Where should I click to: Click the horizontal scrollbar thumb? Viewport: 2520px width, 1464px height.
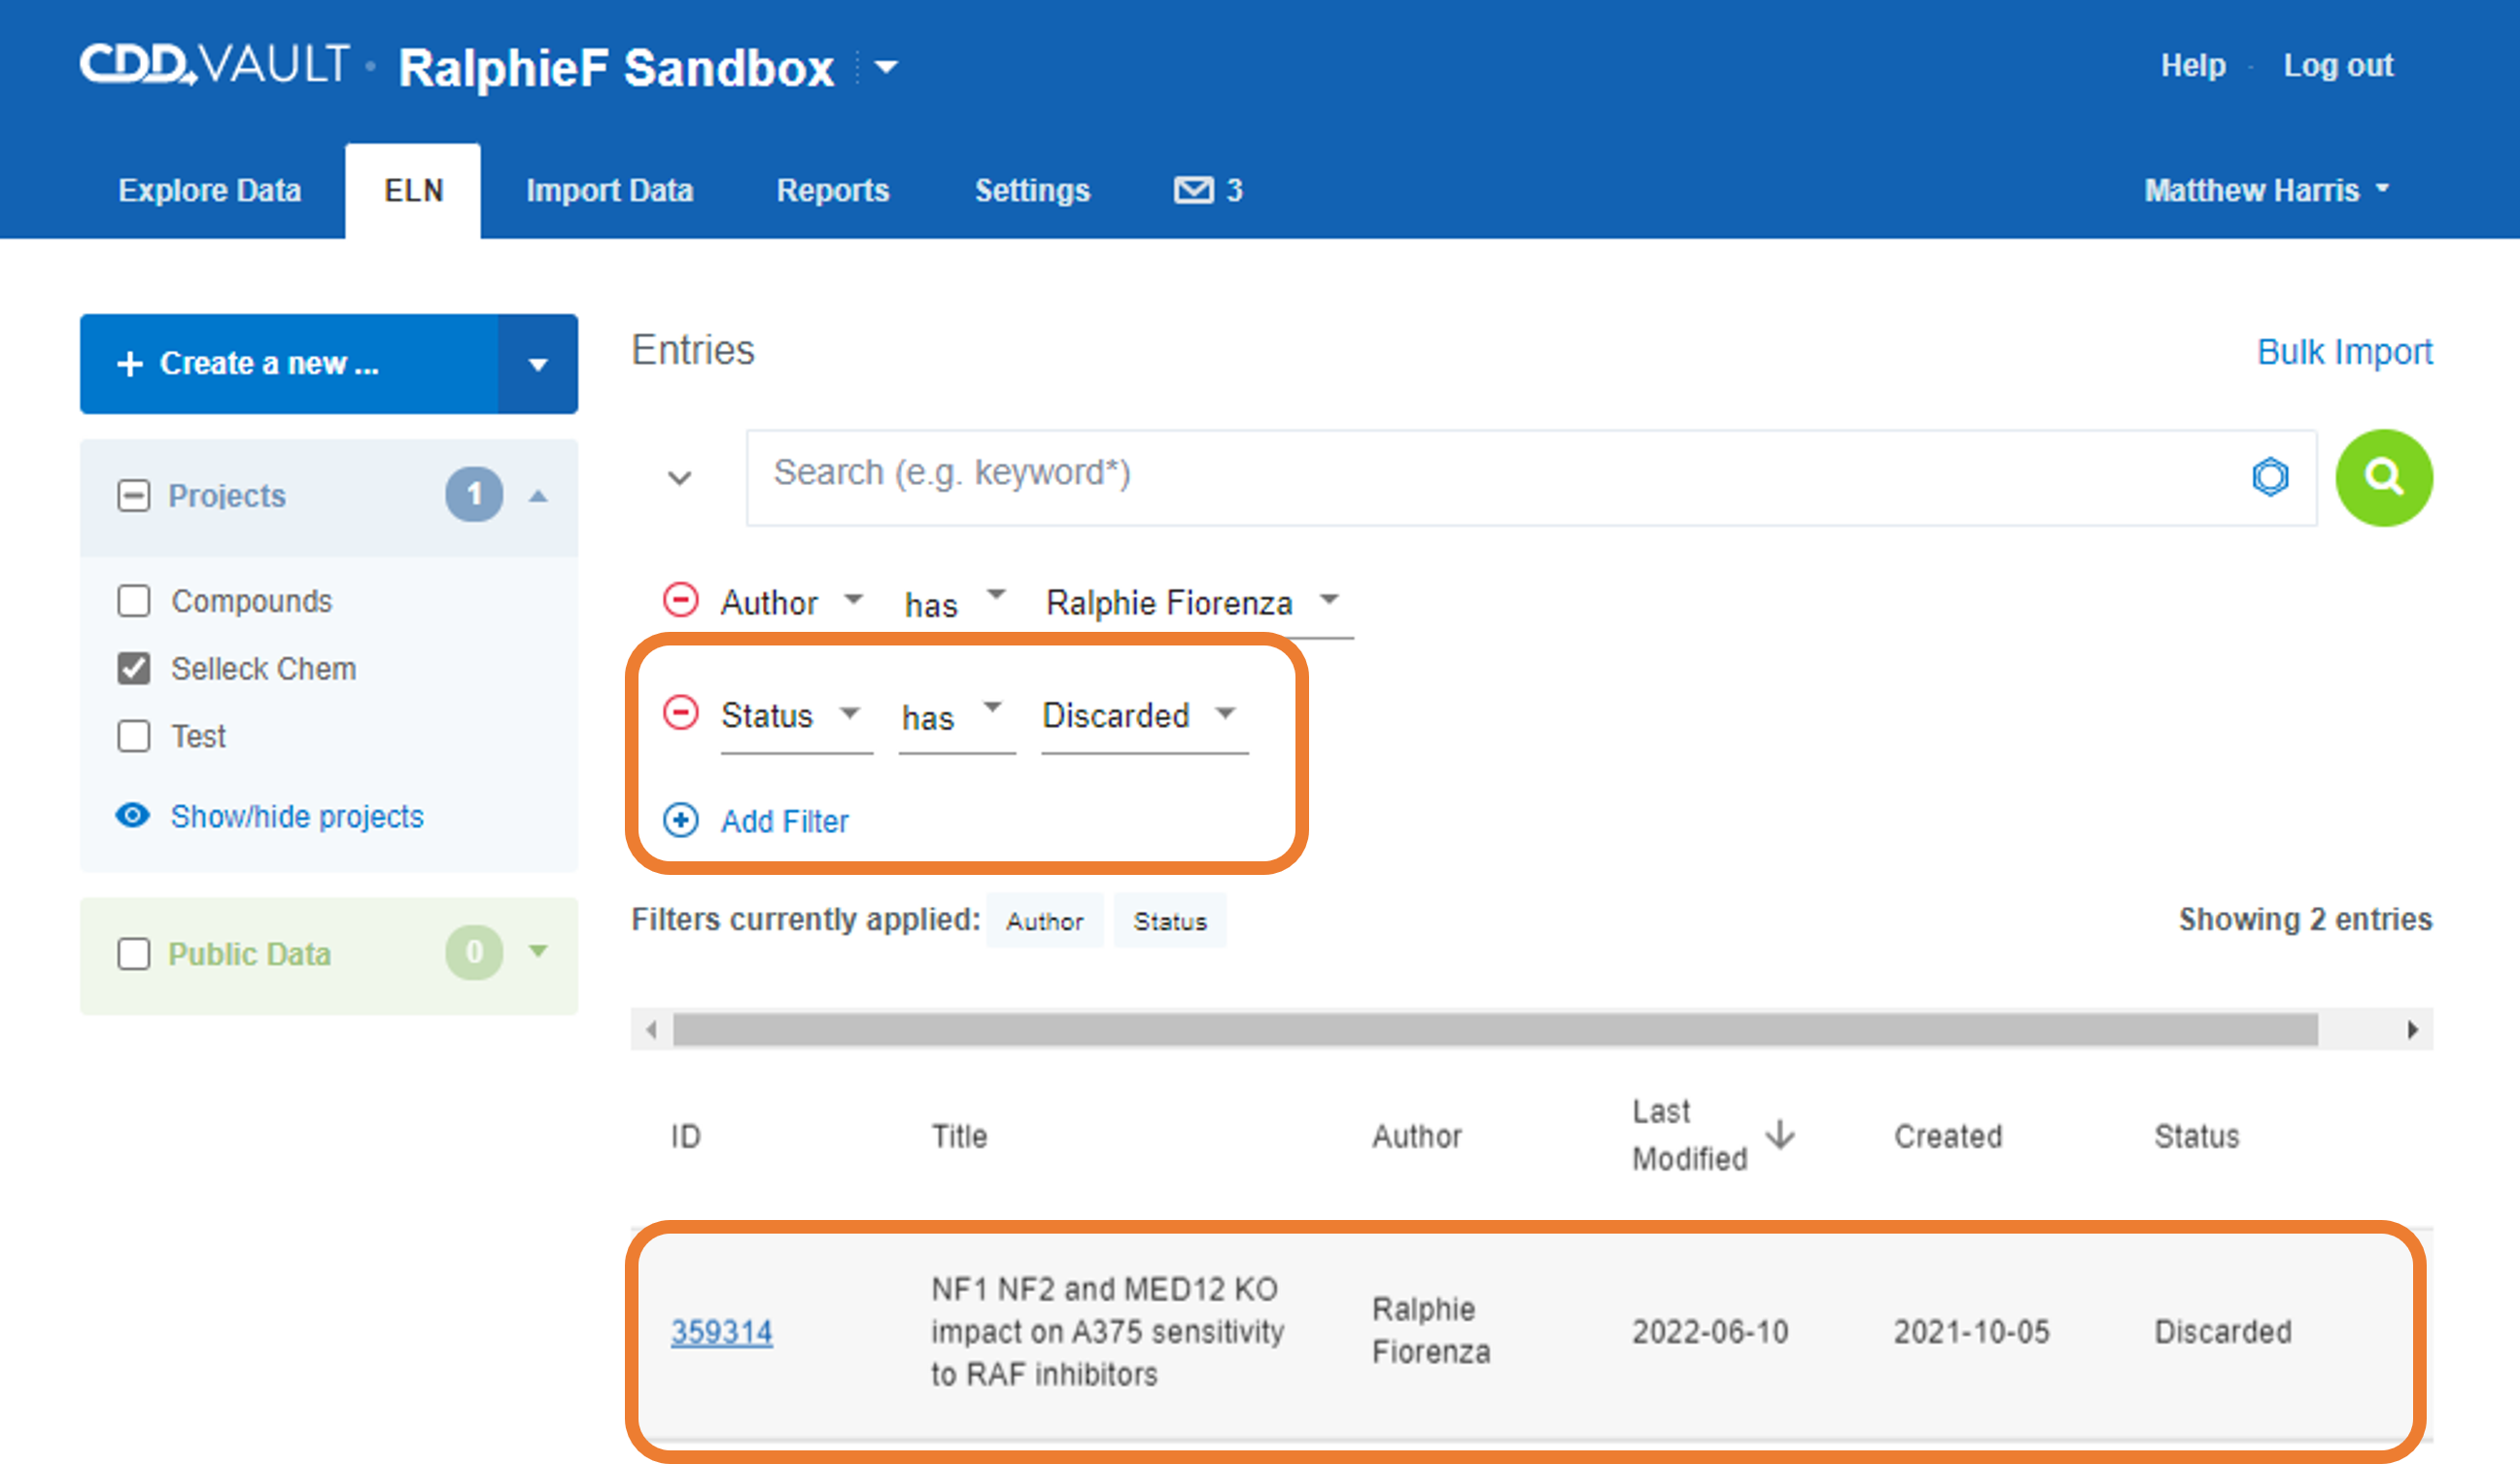[x=1495, y=1029]
